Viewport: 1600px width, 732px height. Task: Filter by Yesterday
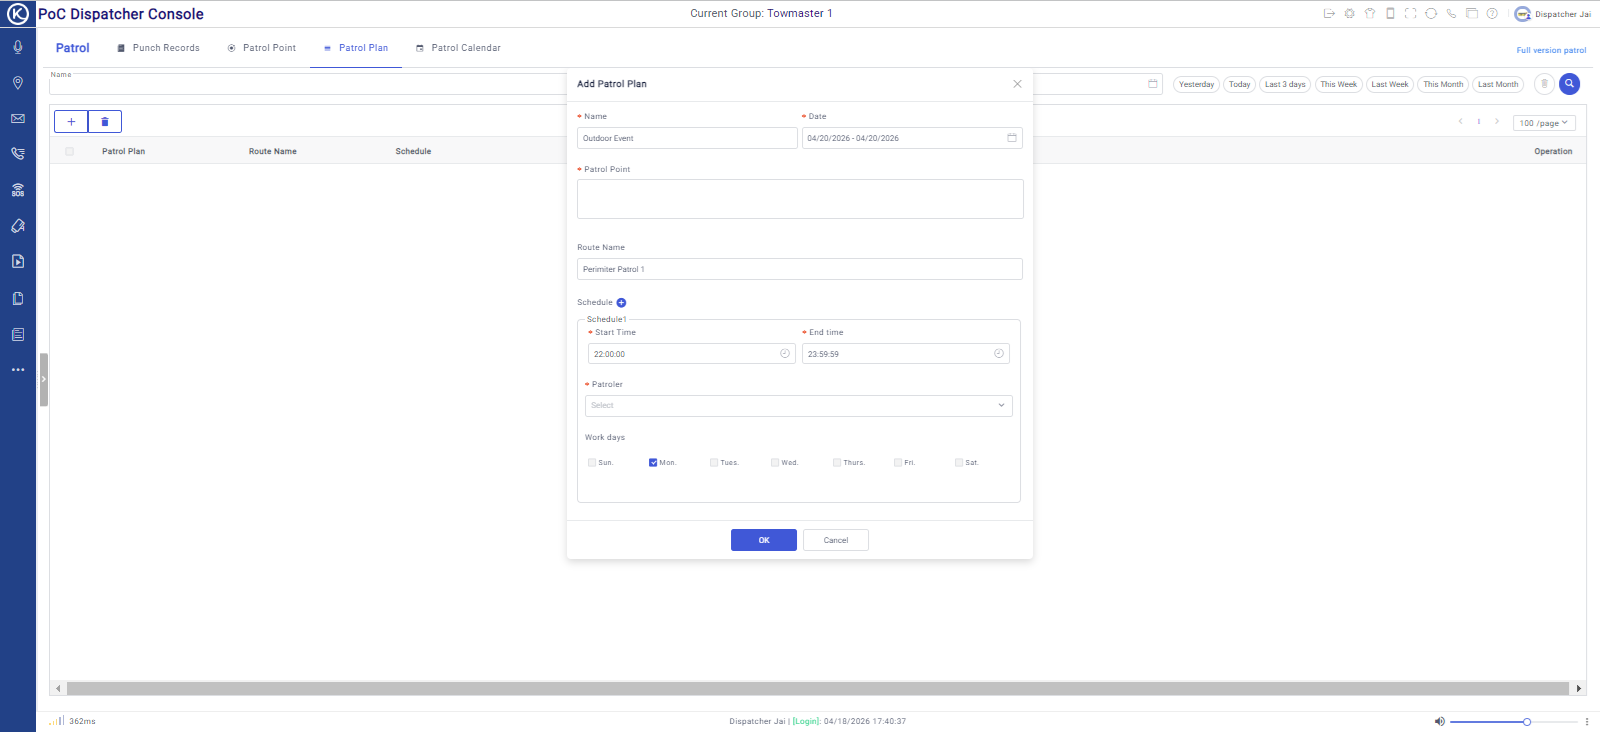click(1196, 84)
